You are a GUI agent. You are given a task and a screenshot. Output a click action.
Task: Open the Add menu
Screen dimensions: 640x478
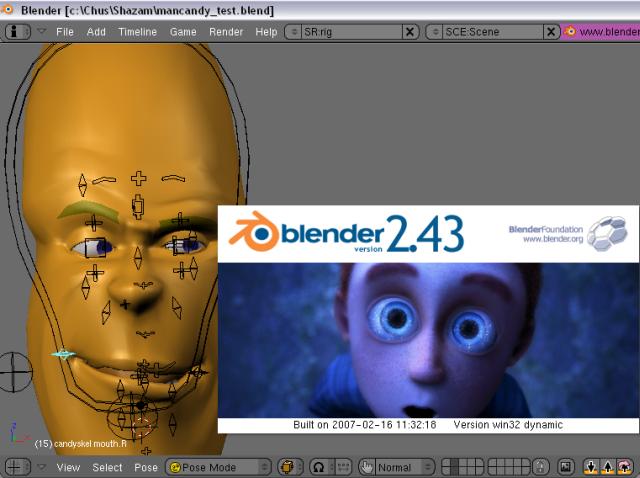pos(96,32)
